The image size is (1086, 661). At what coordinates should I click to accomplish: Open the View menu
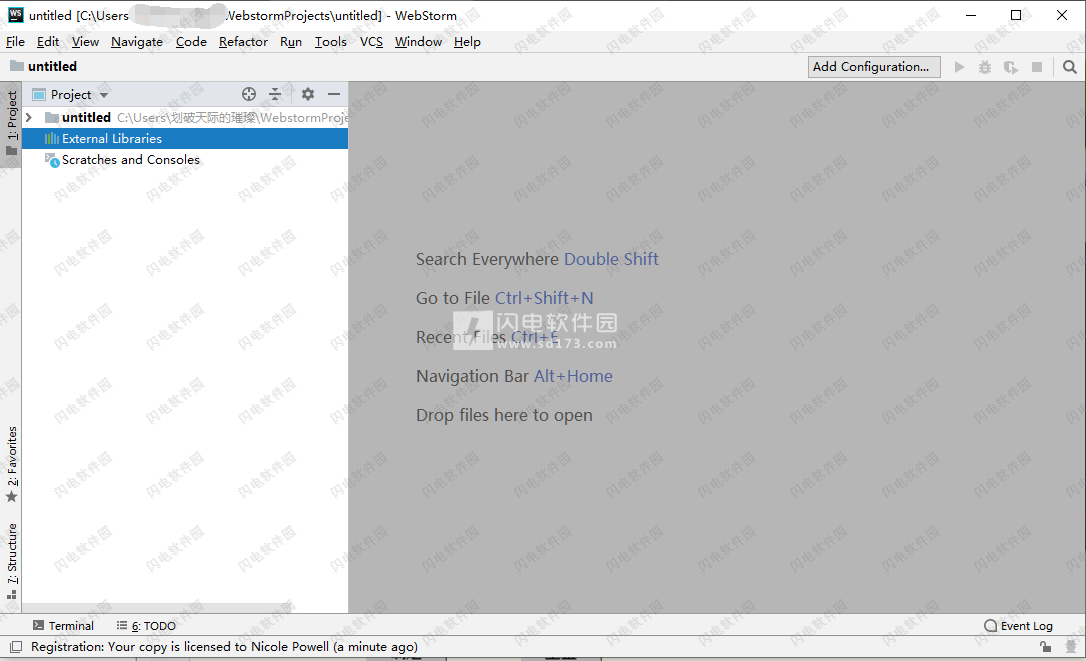point(85,42)
